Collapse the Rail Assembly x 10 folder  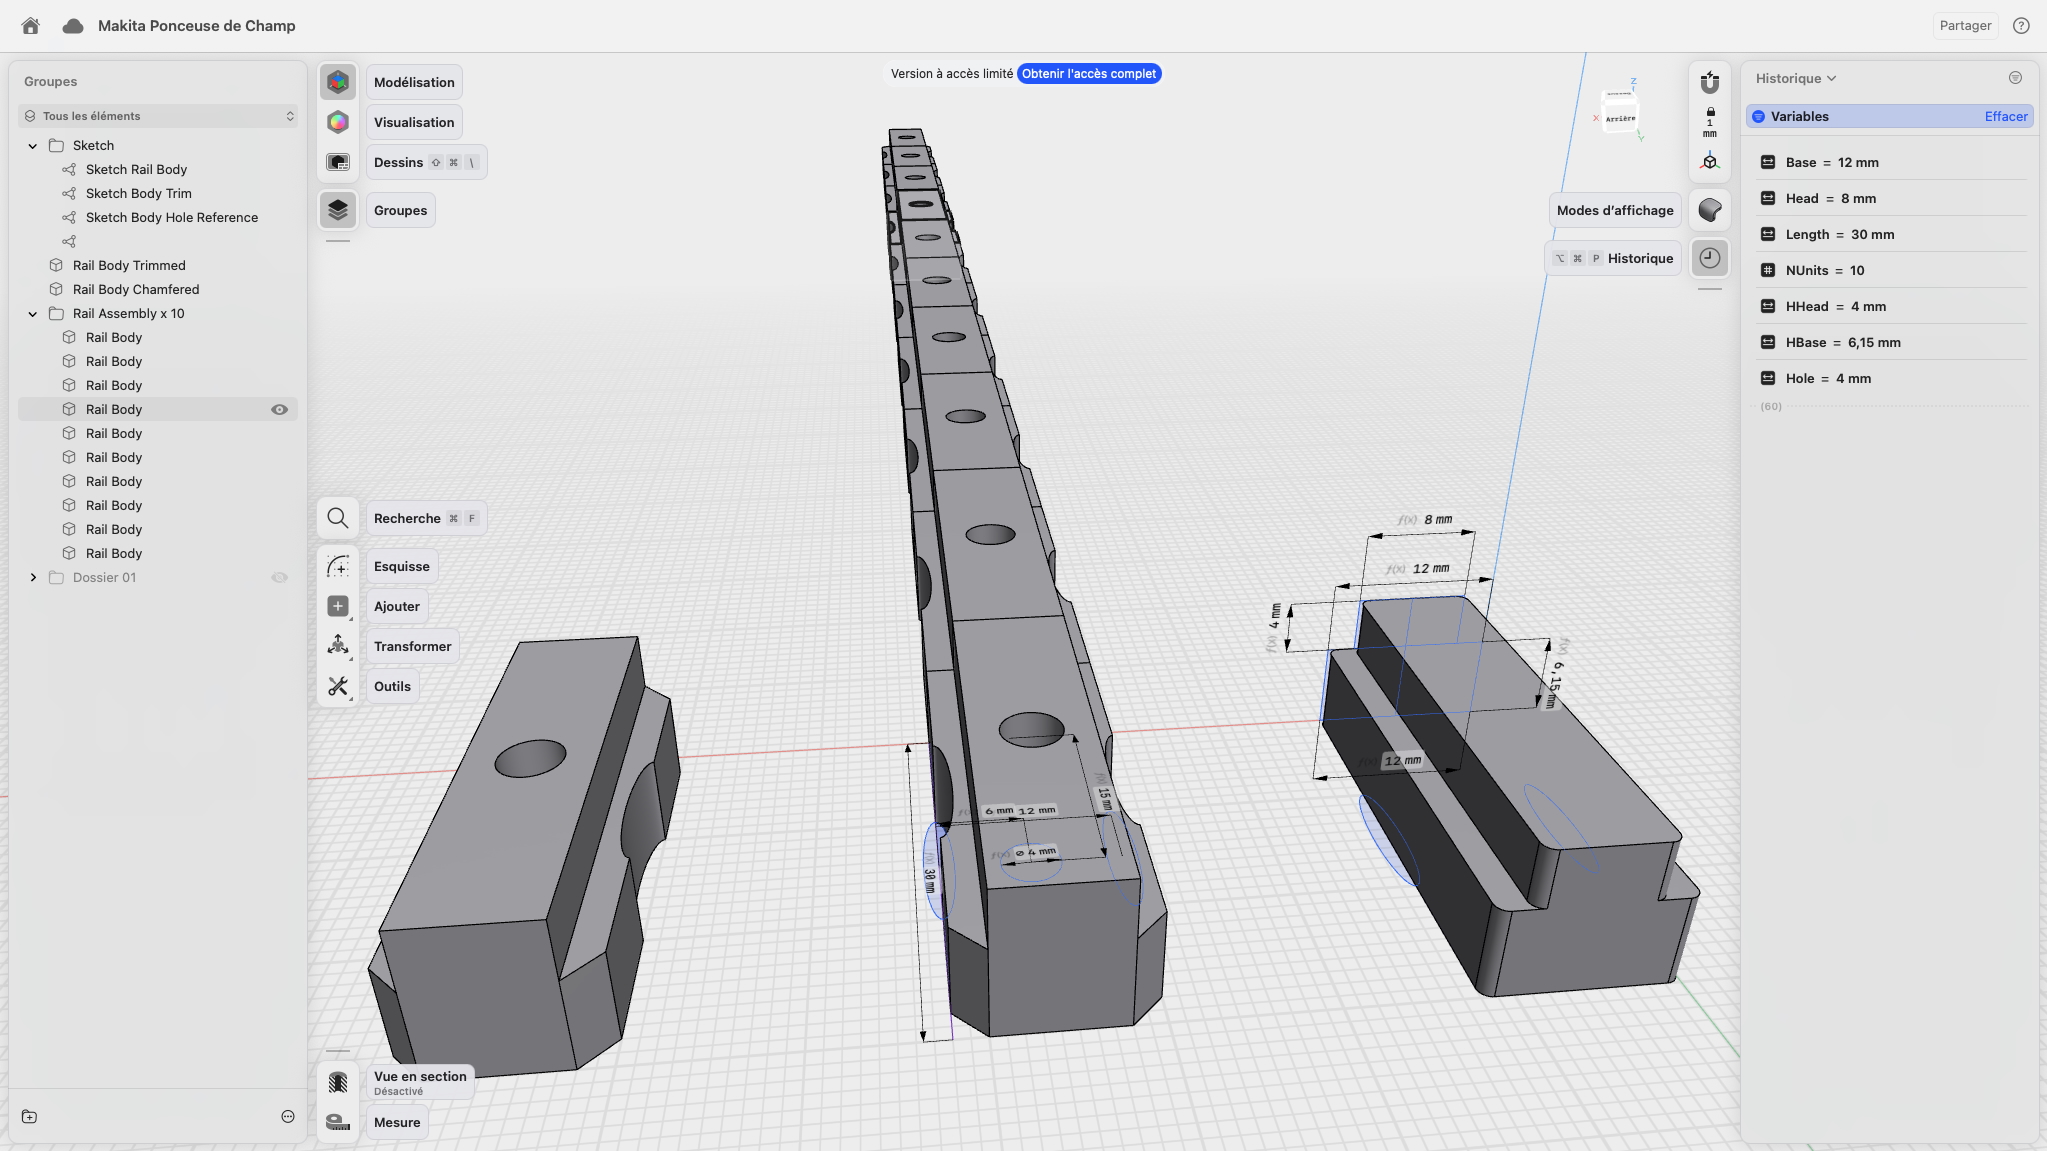(33, 314)
